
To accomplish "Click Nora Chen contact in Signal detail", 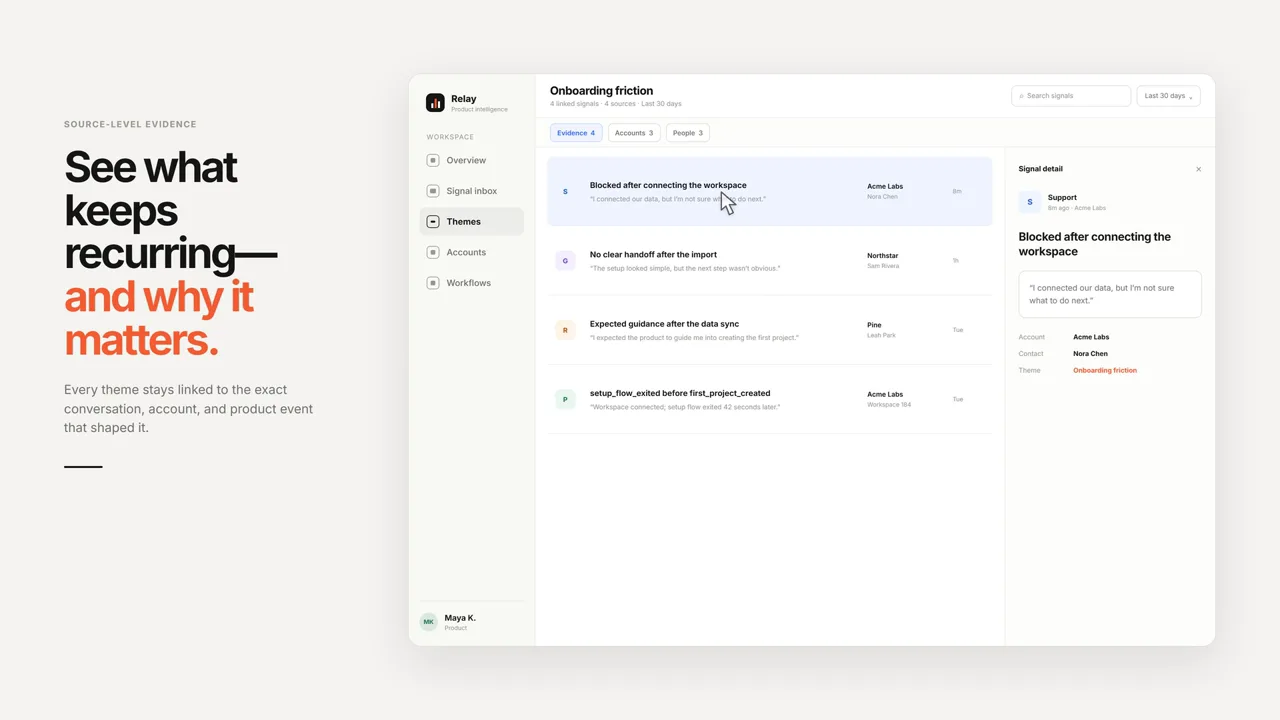I will [1090, 354].
